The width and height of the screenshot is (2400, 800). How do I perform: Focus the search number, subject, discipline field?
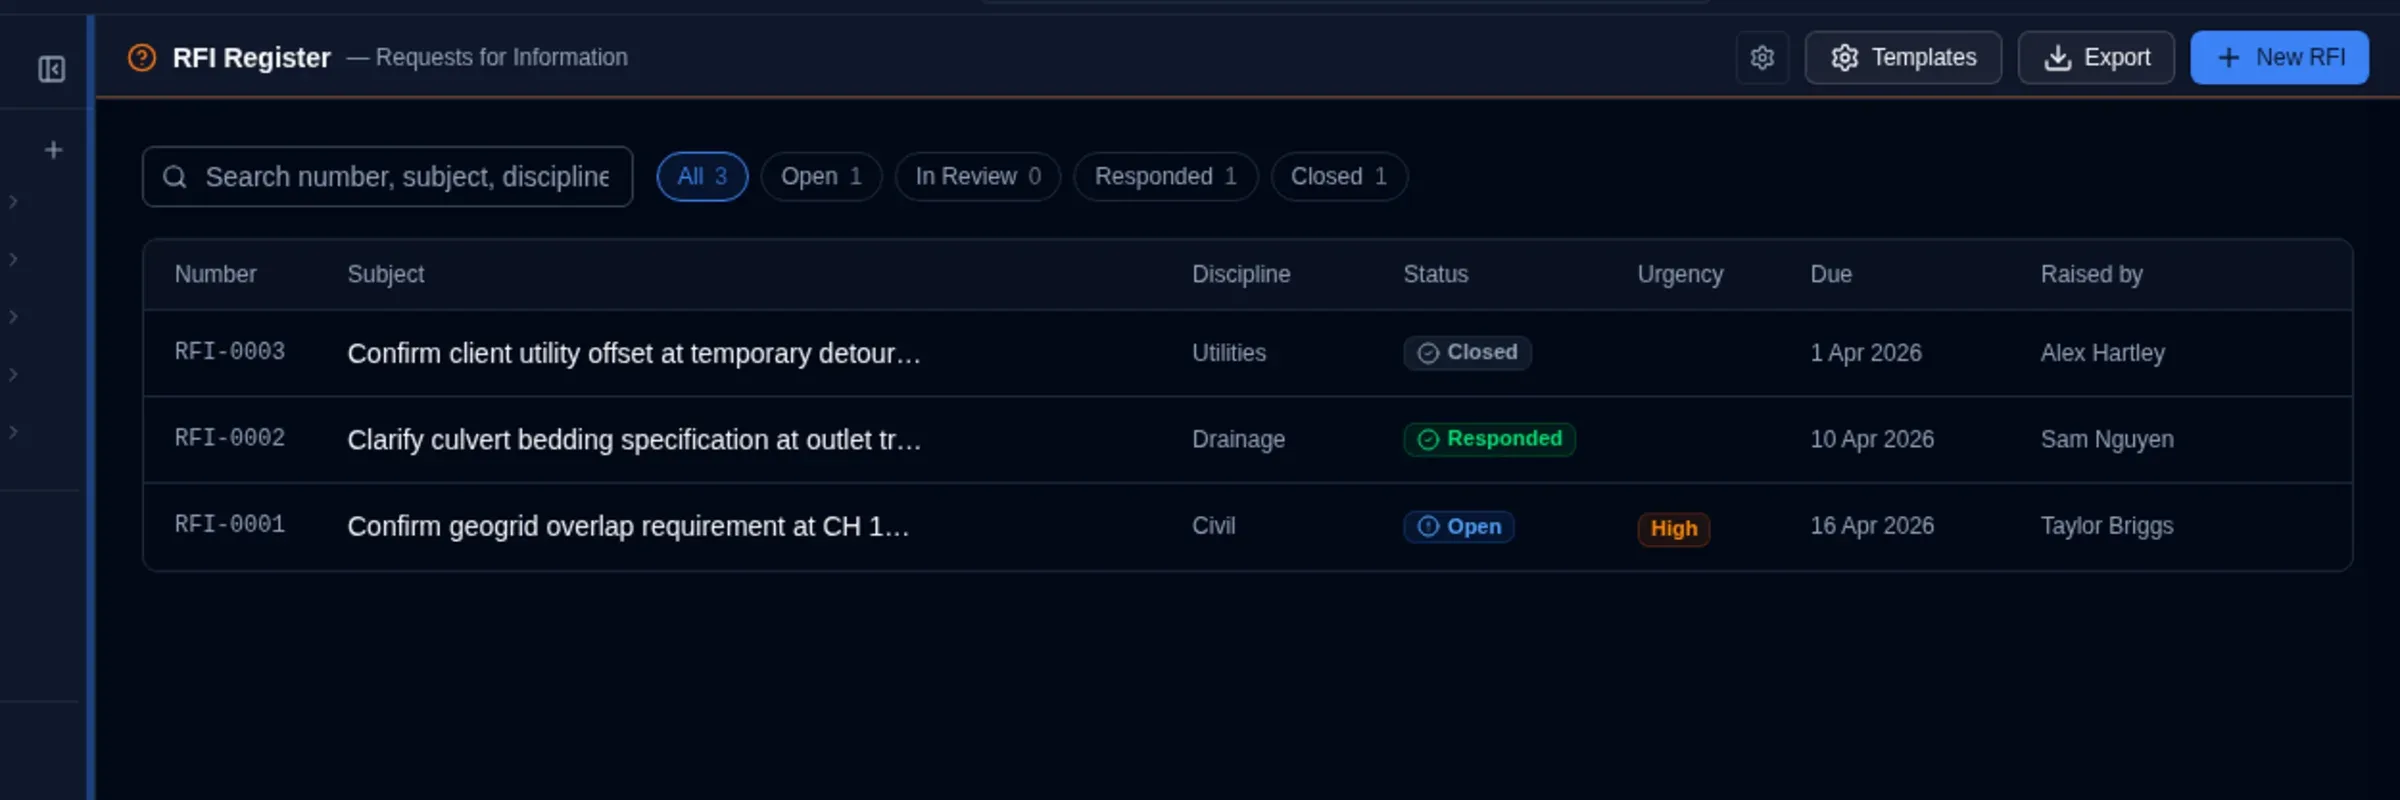388,177
